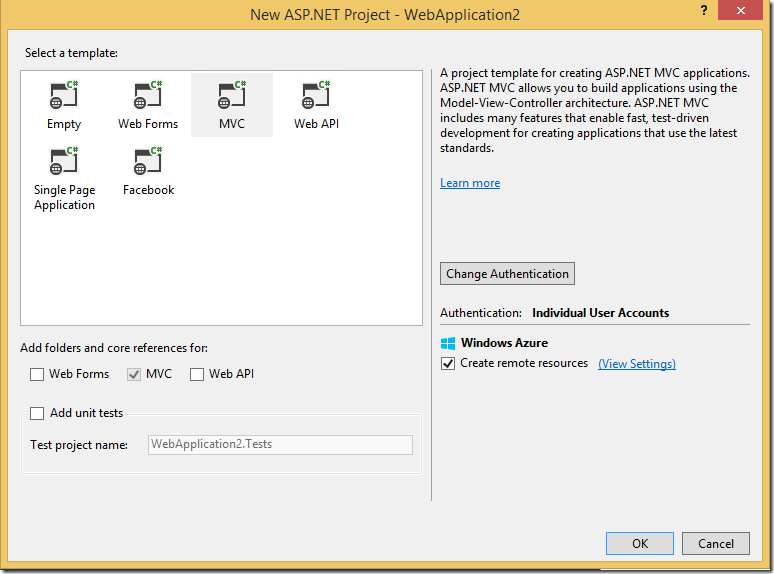Screen dimensions: 774x574
Task: Pick the Web API template icon
Action: point(316,95)
